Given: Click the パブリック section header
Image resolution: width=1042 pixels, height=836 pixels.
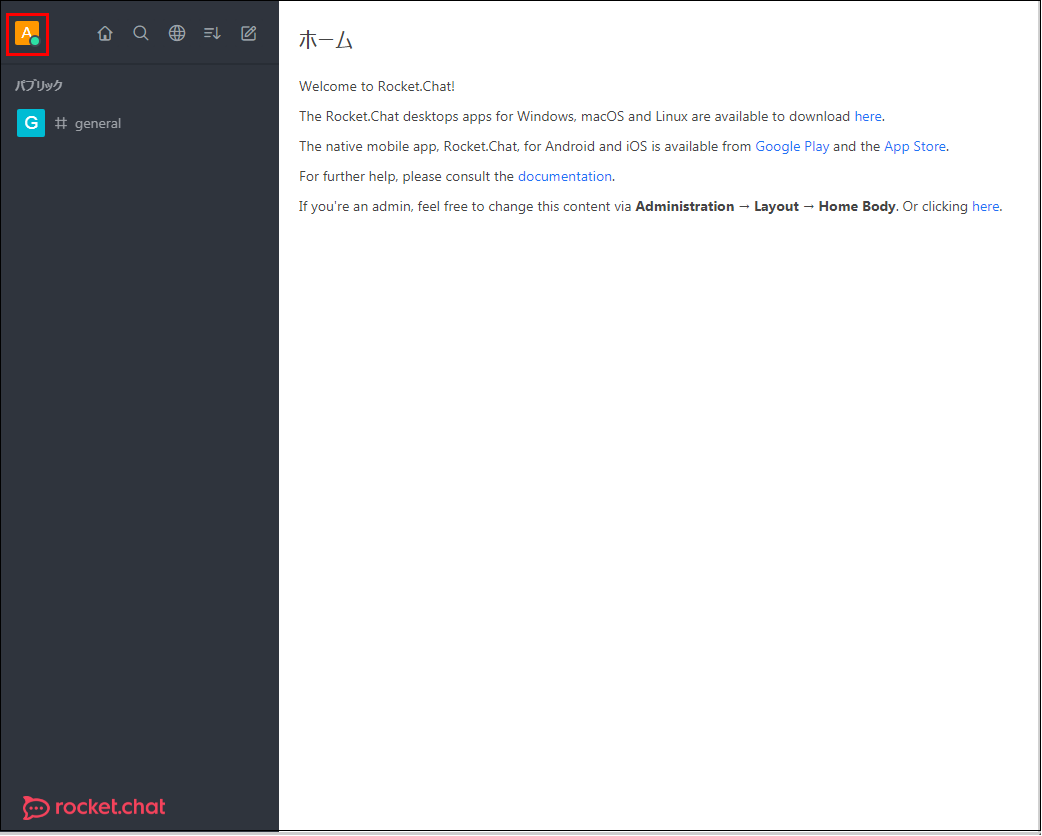Looking at the screenshot, I should pos(39,85).
